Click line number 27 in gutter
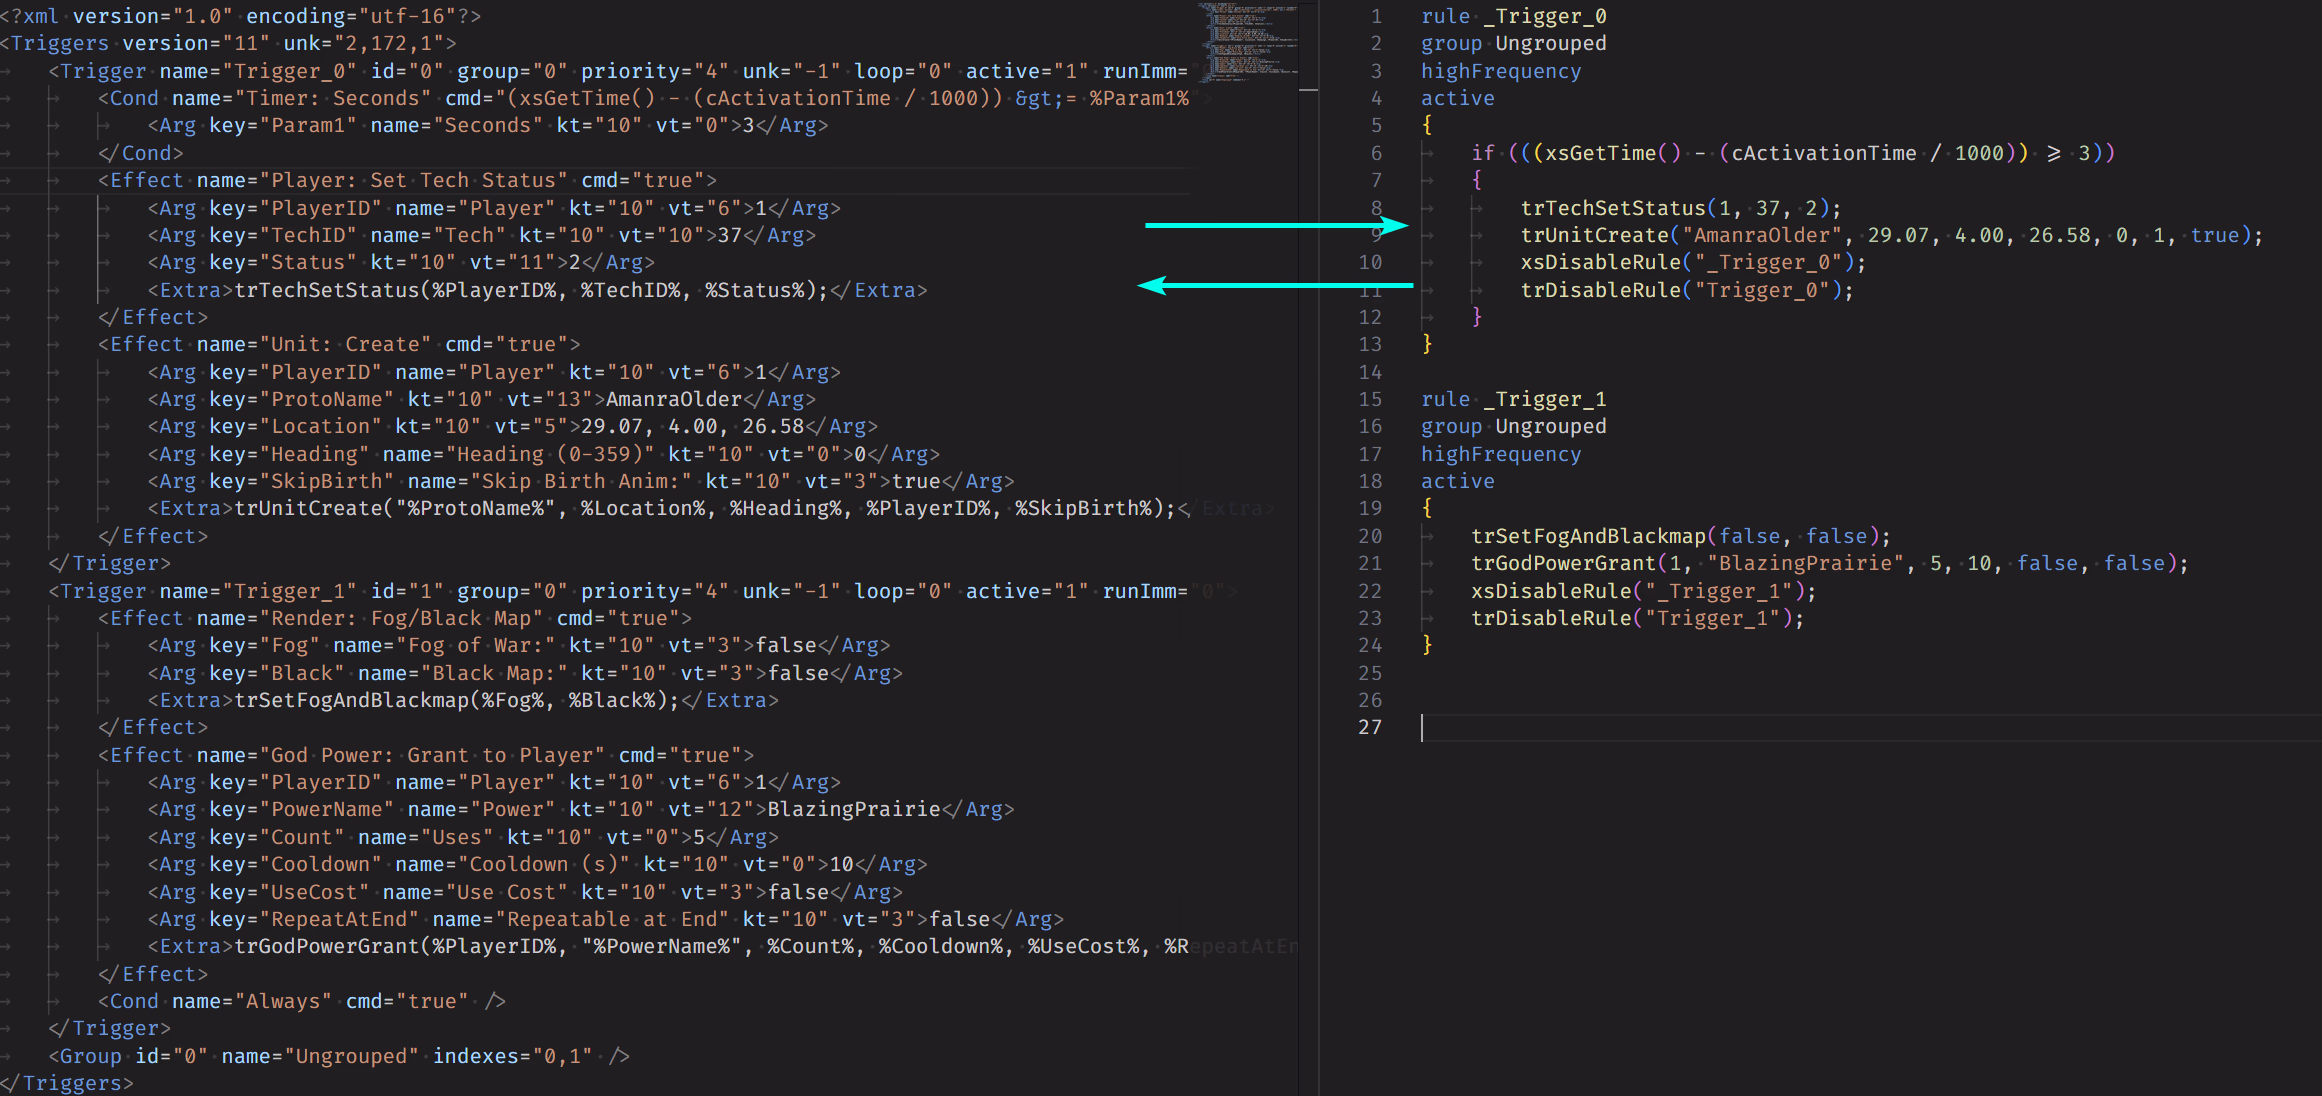Image resolution: width=2322 pixels, height=1096 pixels. pos(1369,727)
